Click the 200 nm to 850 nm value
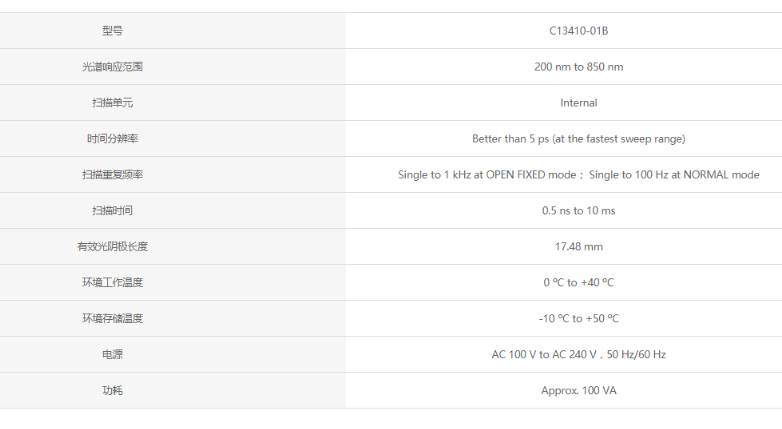The height and width of the screenshot is (429, 782). [579, 67]
